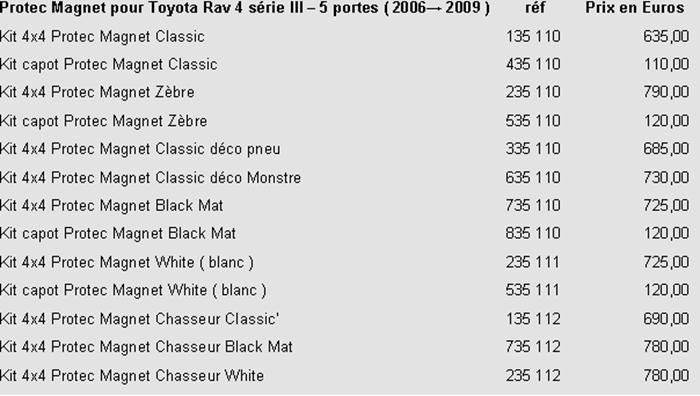Viewport: 700px width, 396px height.
Task: Click the Protec Magnet Toyota Rav 4 title
Action: coord(245,8)
